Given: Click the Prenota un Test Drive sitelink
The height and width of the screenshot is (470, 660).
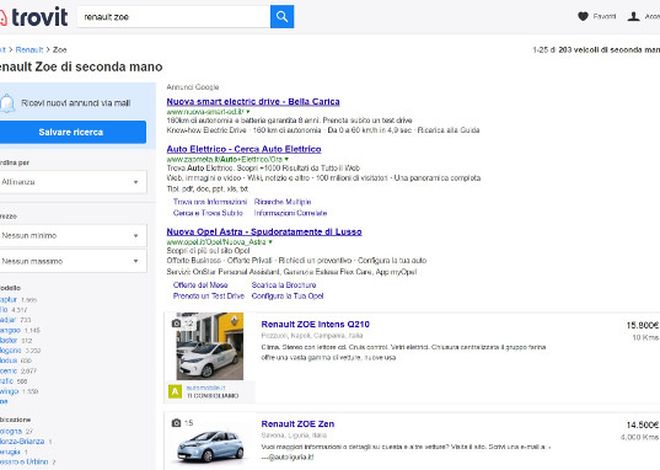Looking at the screenshot, I should tap(208, 296).
